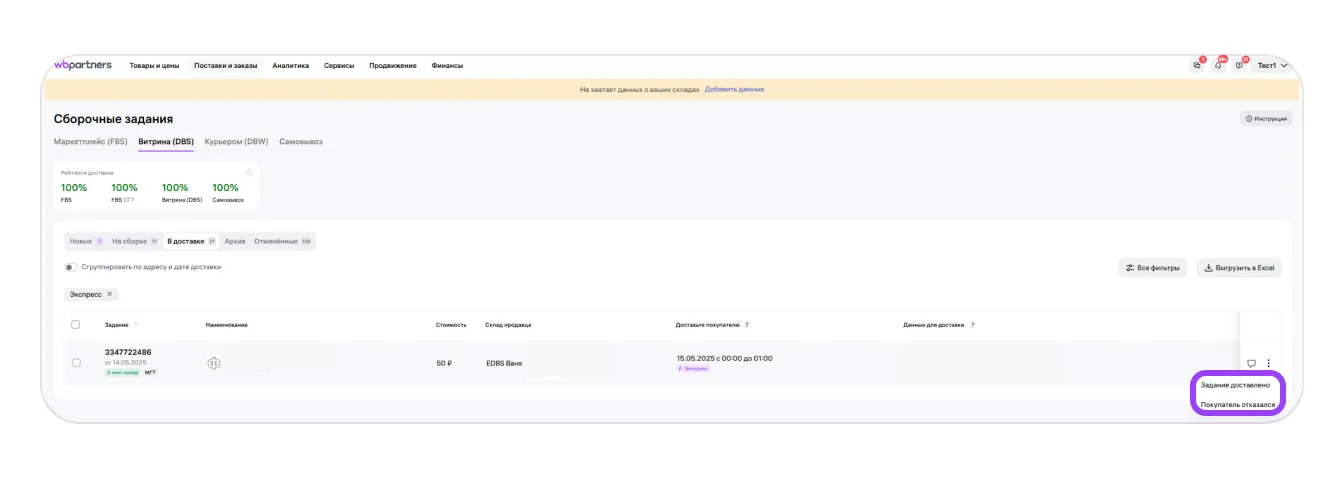This screenshot has width=1344, height=478.
Task: Click help icon next to Доставьте покупателю
Action: tap(747, 325)
